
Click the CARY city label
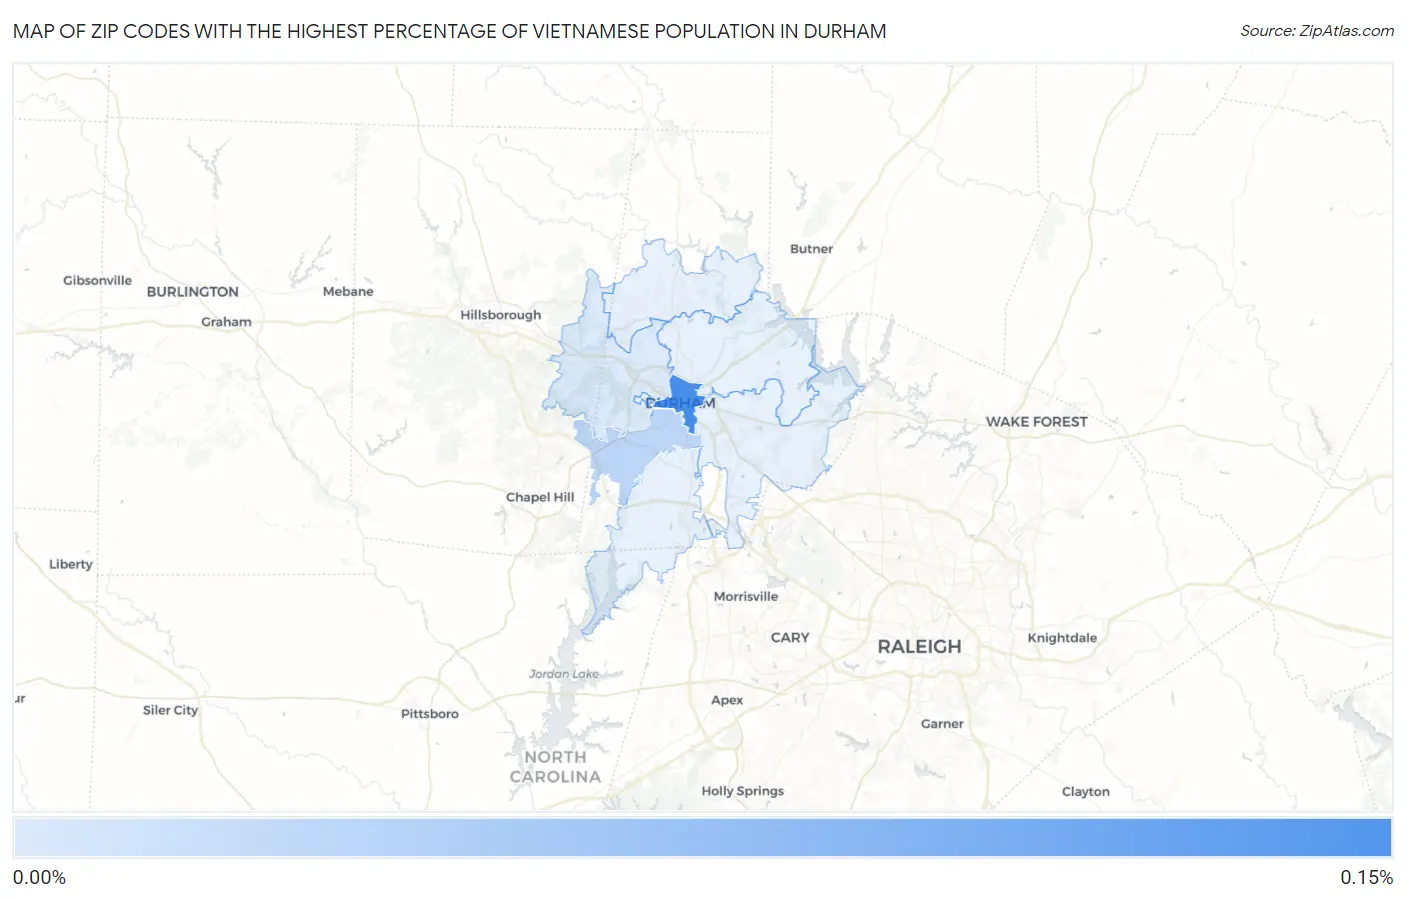790,637
